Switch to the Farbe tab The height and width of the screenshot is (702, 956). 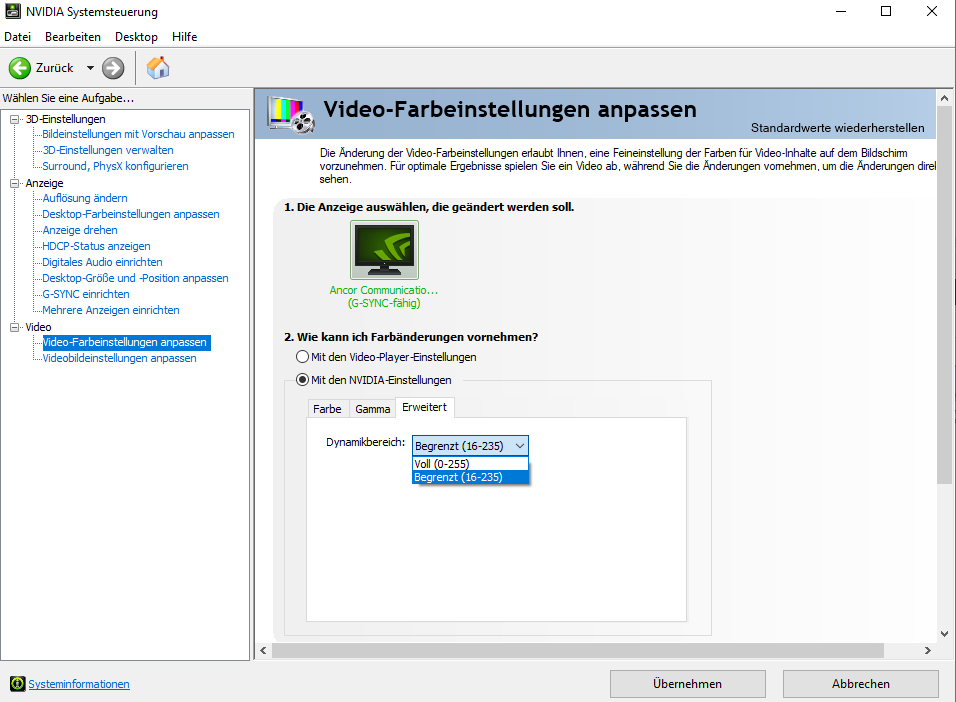pos(327,409)
